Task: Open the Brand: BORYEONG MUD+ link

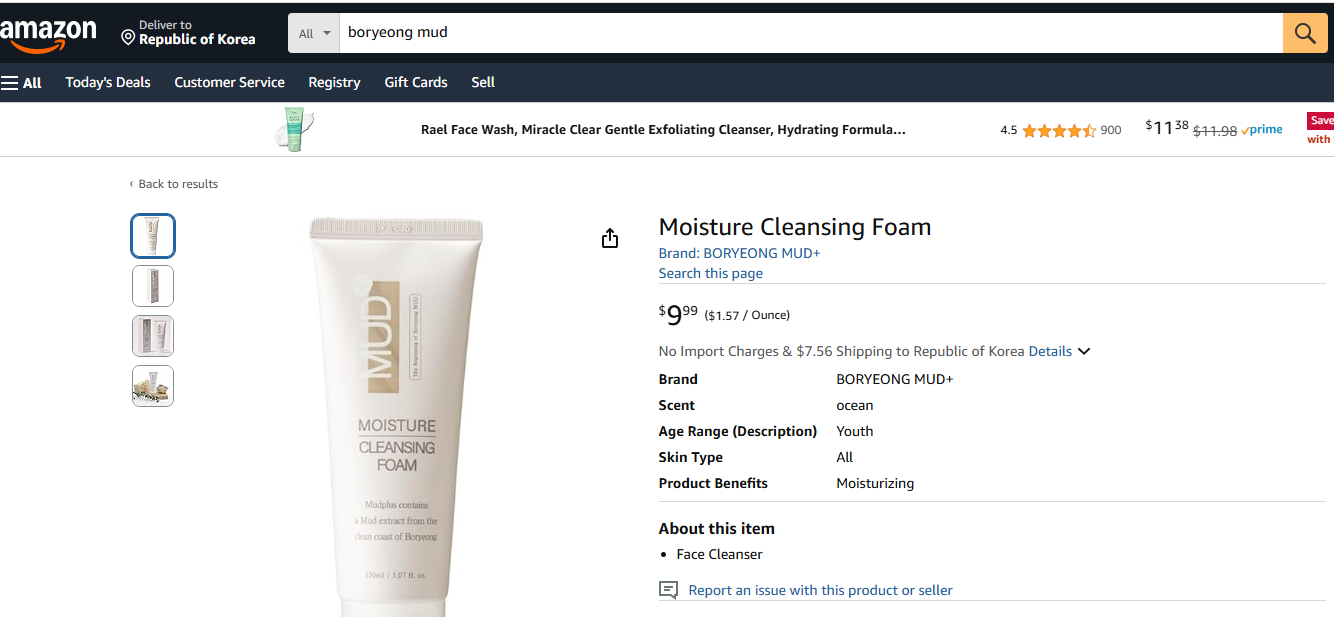Action: click(739, 253)
